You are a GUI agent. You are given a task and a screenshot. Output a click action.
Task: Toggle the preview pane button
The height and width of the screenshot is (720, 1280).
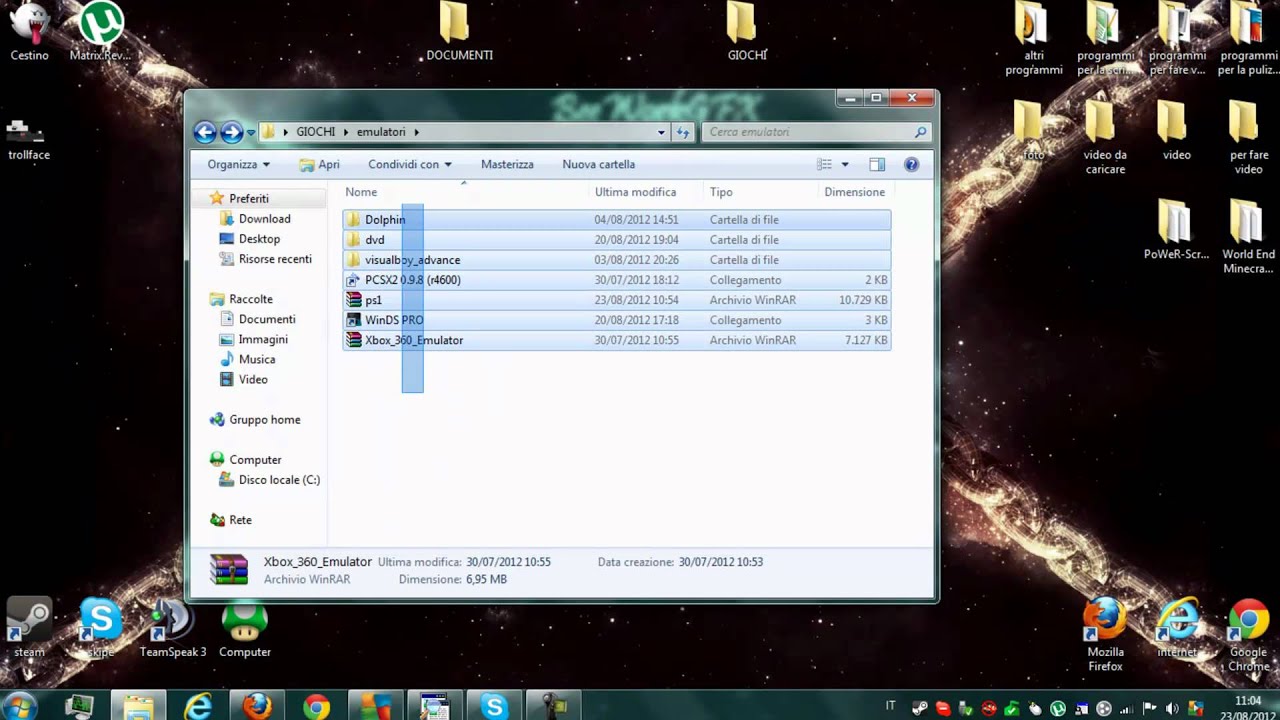(x=877, y=164)
